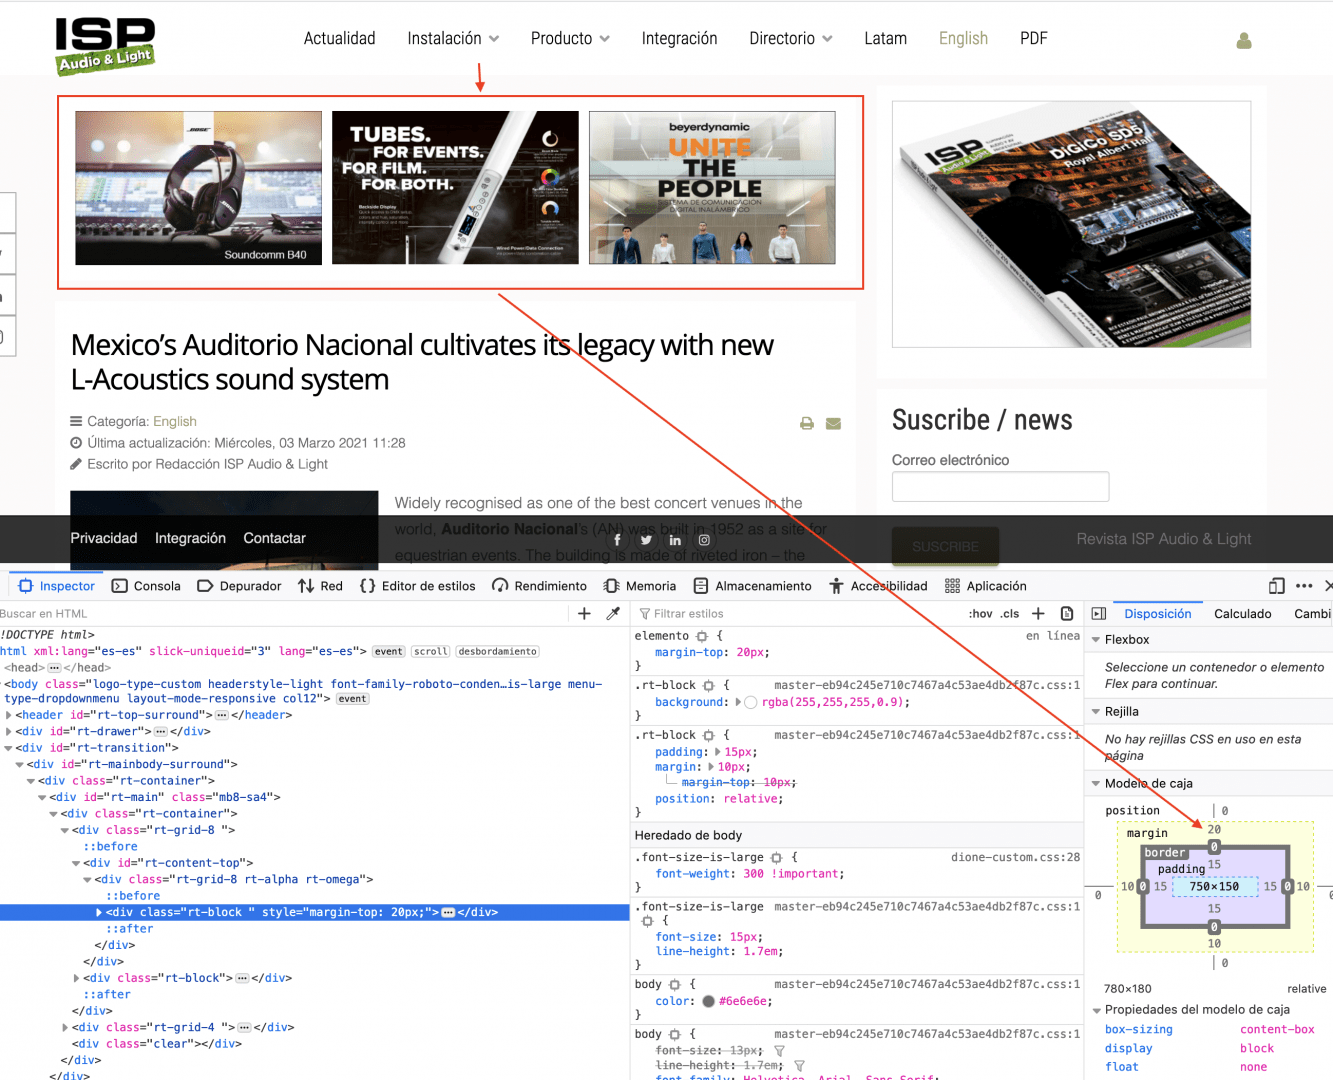This screenshot has width=1333, height=1080.
Task: Collapse the Modelo de caja section
Action: 1096,784
